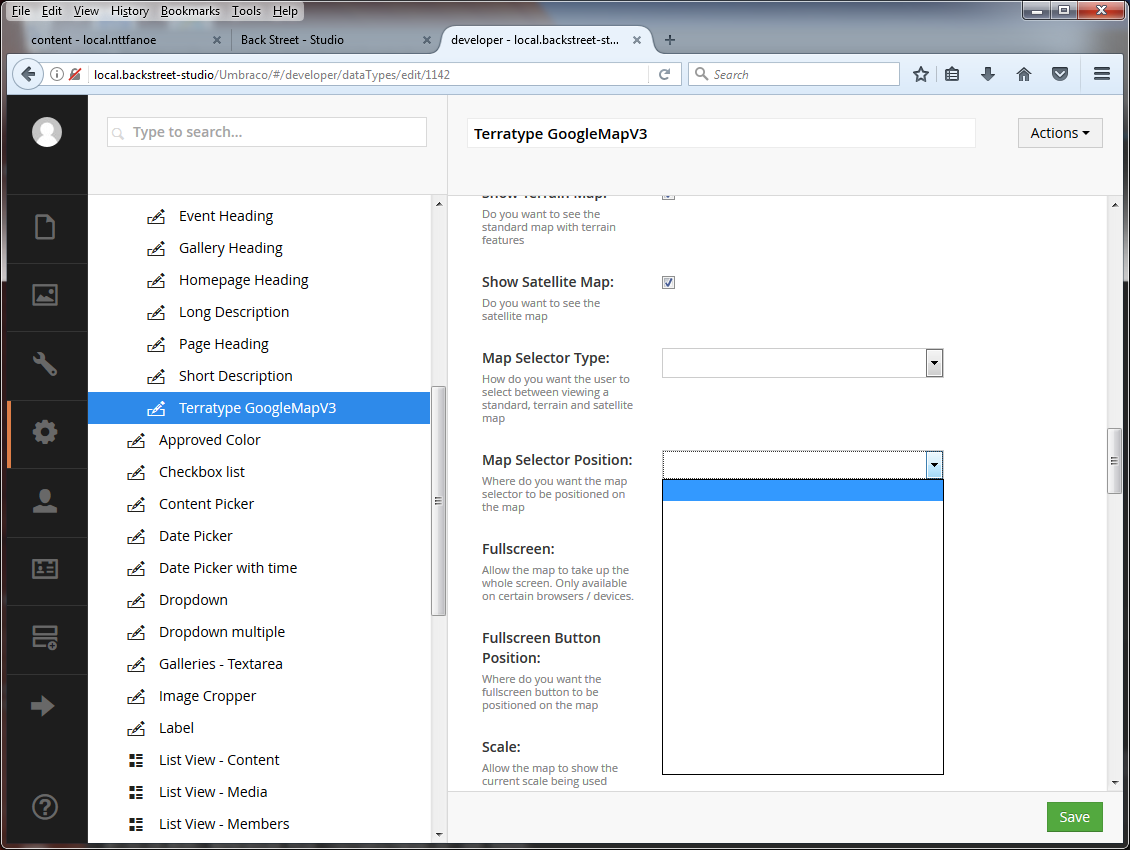Click the List View - Content icon
Viewport: 1130px width, 850px height.
[136, 760]
